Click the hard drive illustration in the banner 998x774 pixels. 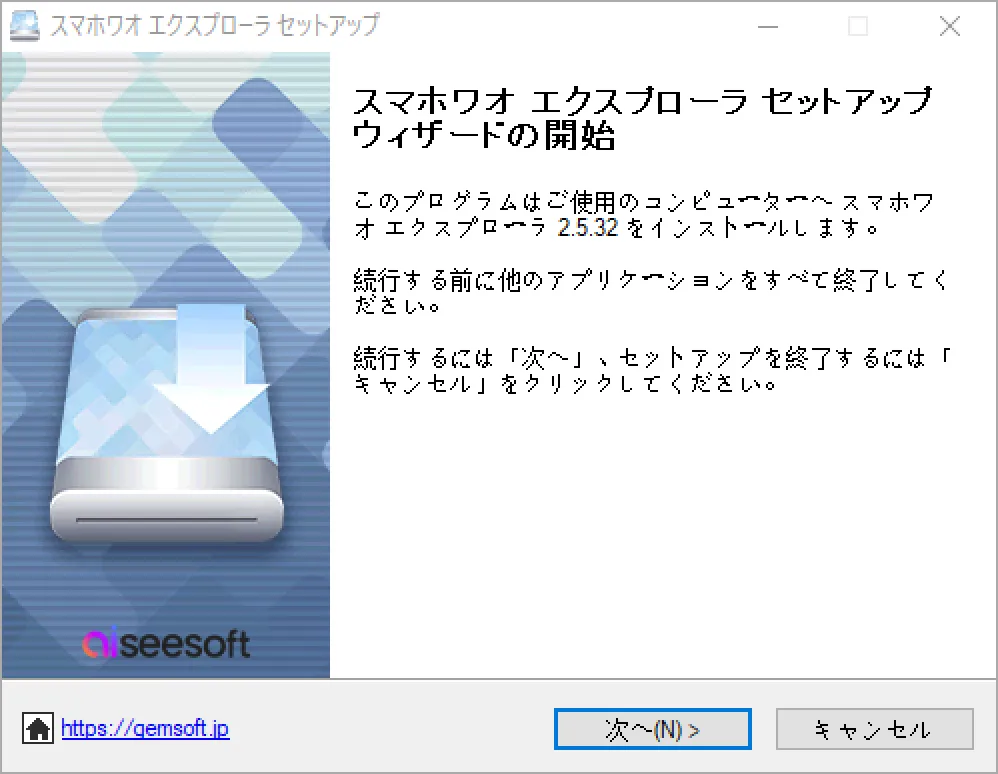[167, 424]
